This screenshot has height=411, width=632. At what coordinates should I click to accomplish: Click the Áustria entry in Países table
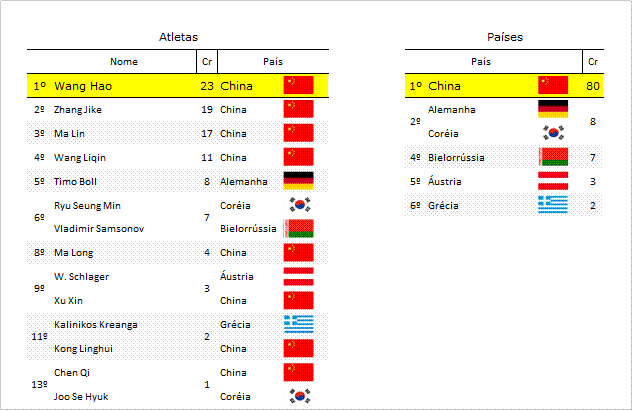(444, 181)
